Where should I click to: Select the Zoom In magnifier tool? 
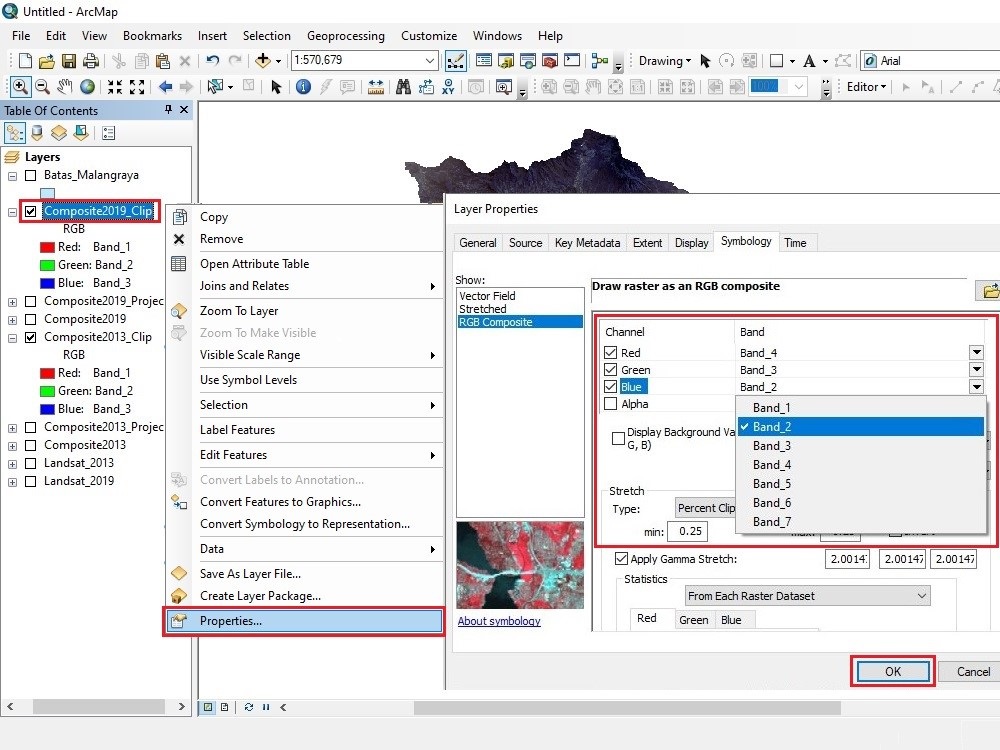tap(19, 86)
